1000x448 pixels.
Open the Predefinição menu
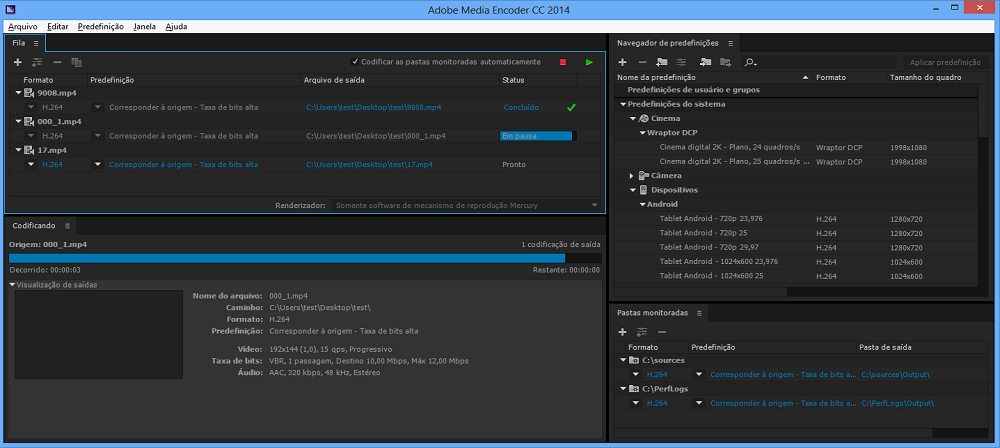(x=101, y=27)
